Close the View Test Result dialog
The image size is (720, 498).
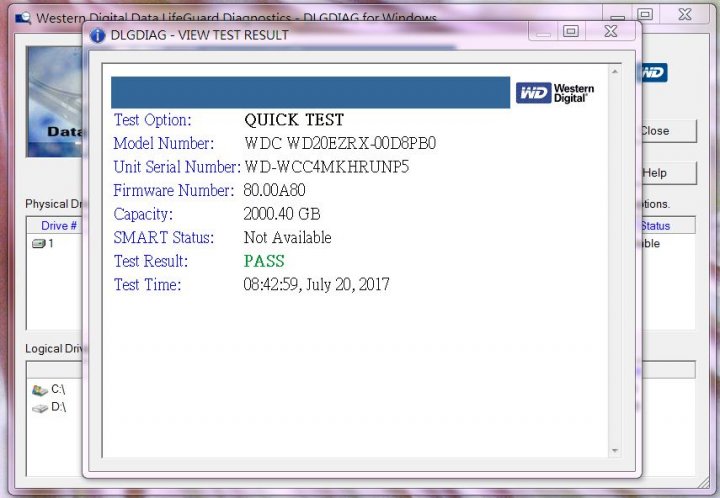(x=611, y=31)
